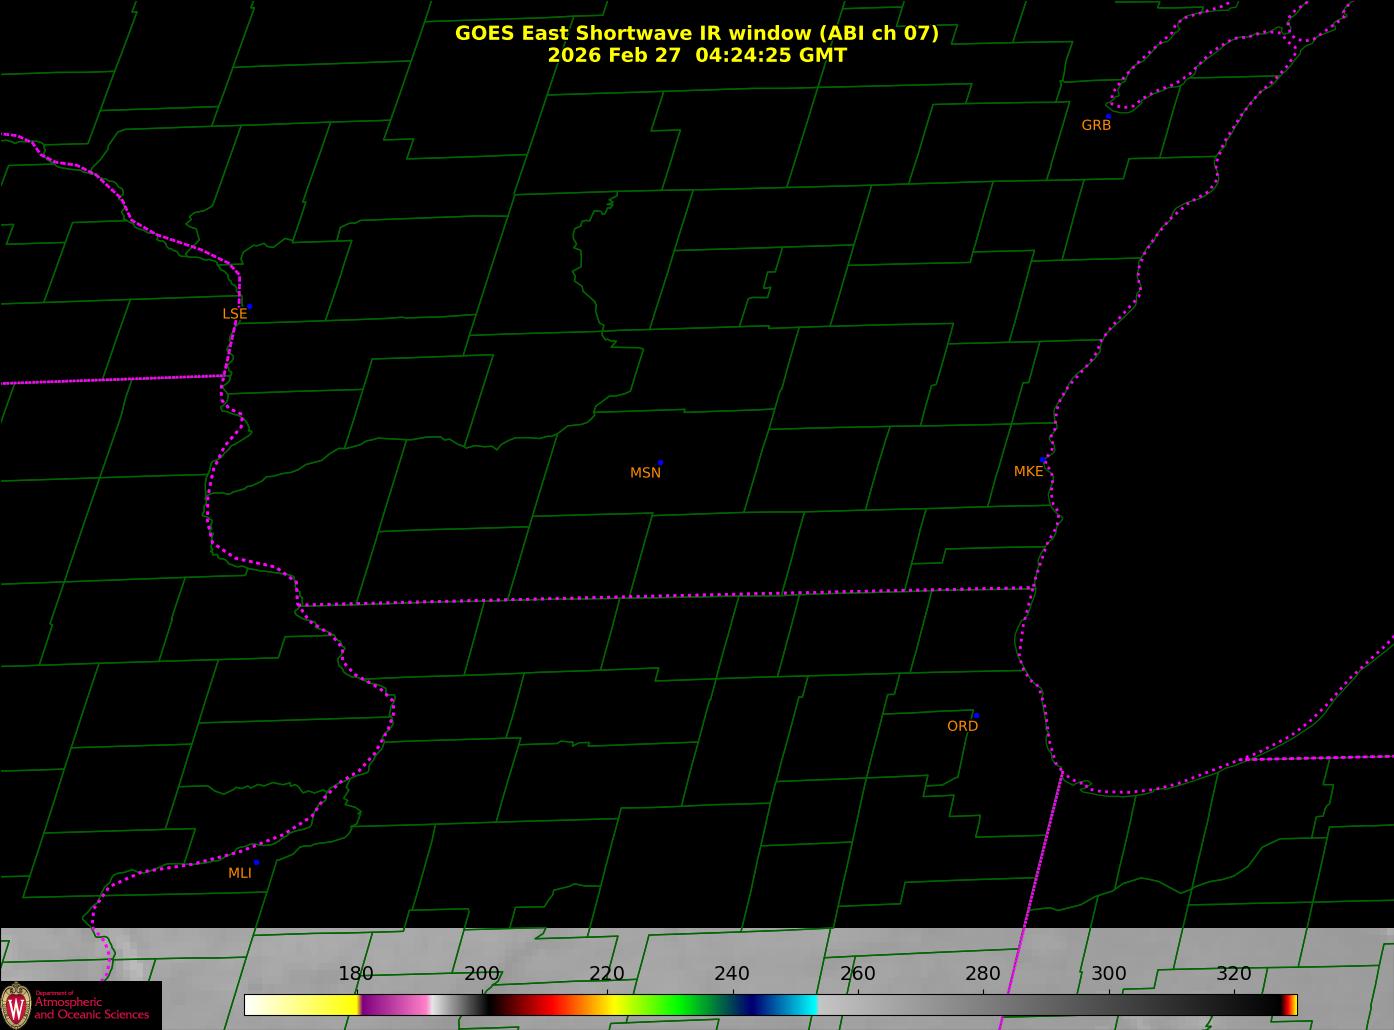1394x1030 pixels.
Task: Select the GRB station label
Action: click(1096, 125)
